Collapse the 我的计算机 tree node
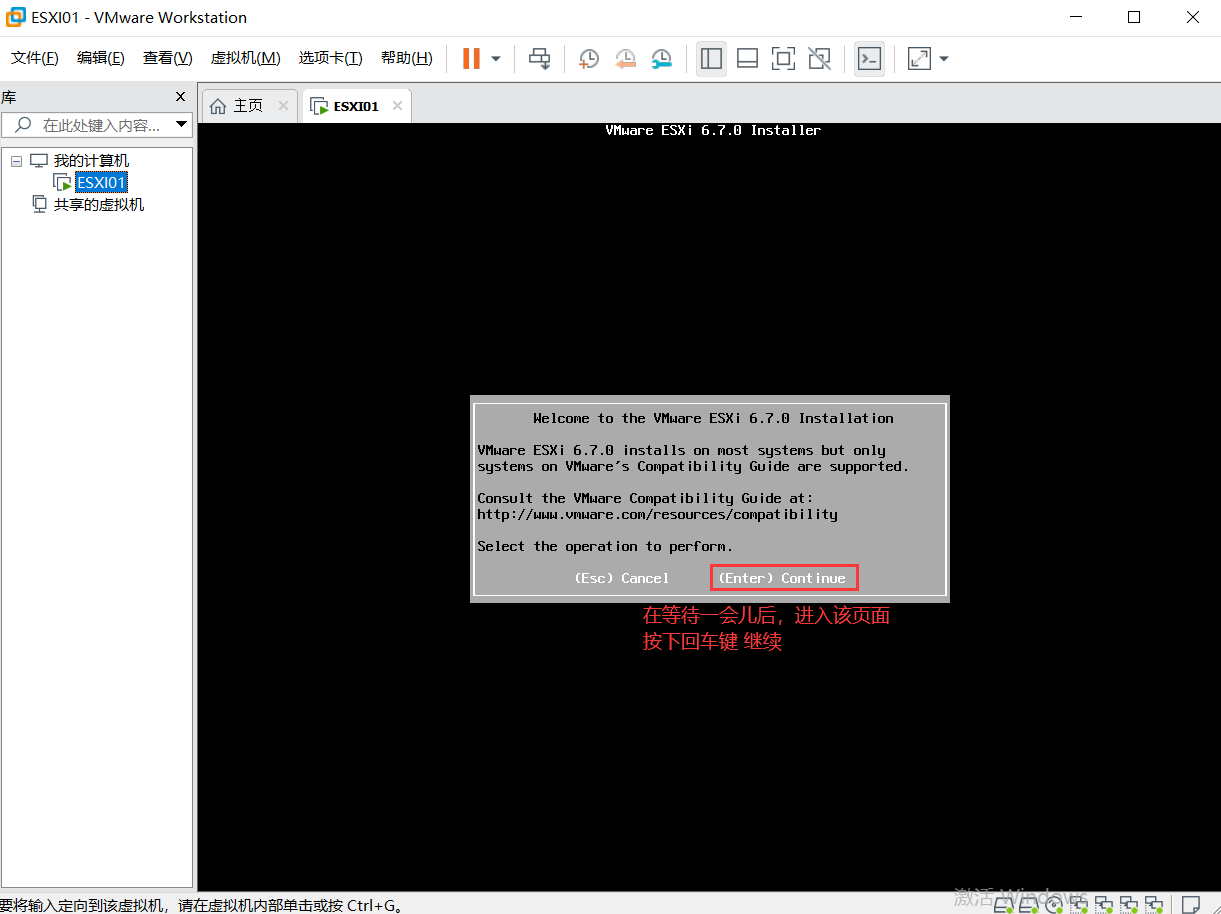The image size is (1221, 914). click(x=16, y=161)
